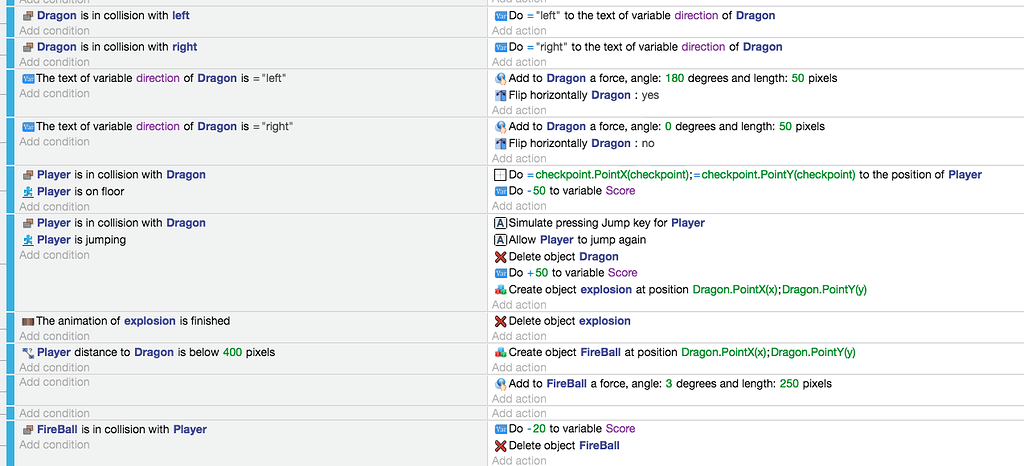Image resolution: width=1024 pixels, height=466 pixels.
Task: Select action text 'Flip horizontally Dragon : yes'
Action: click(584, 95)
